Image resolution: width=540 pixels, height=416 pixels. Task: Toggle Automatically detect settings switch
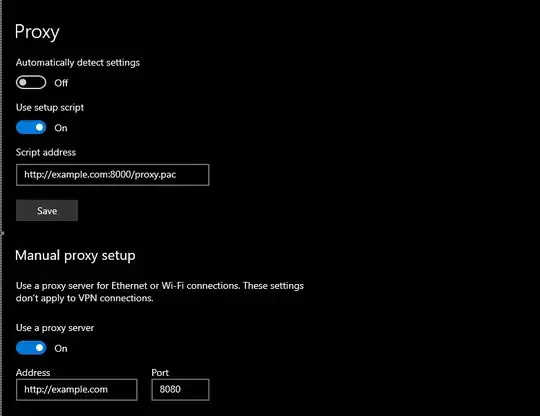click(31, 83)
